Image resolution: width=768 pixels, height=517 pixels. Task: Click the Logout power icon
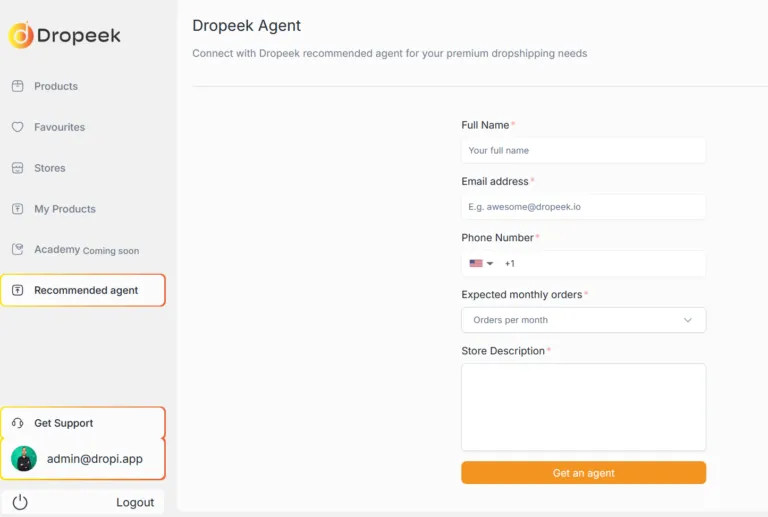pyautogui.click(x=20, y=502)
